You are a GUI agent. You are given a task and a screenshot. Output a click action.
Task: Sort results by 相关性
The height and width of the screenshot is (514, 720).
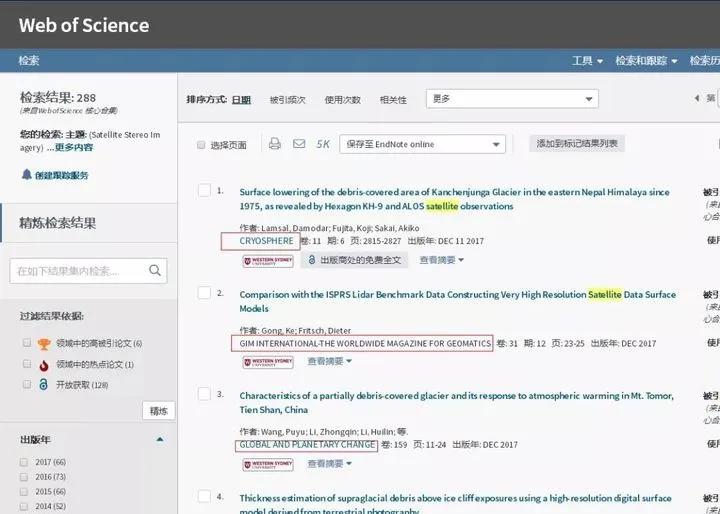click(393, 100)
